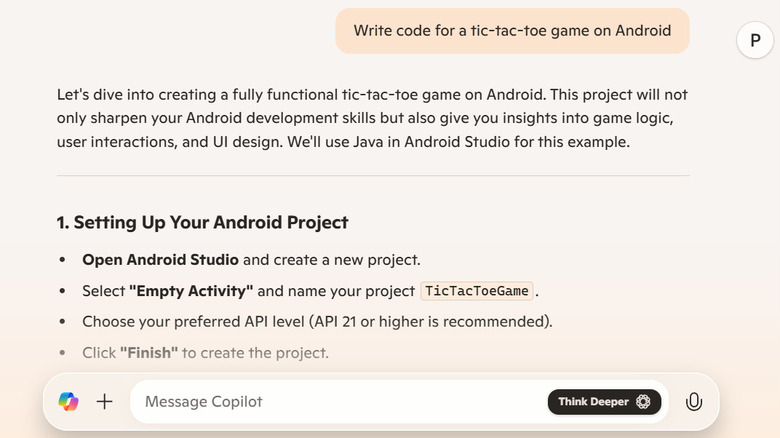Image resolution: width=780 pixels, height=438 pixels.
Task: Select the tic-tac-toe user prompt bubble
Action: pyautogui.click(x=512, y=30)
